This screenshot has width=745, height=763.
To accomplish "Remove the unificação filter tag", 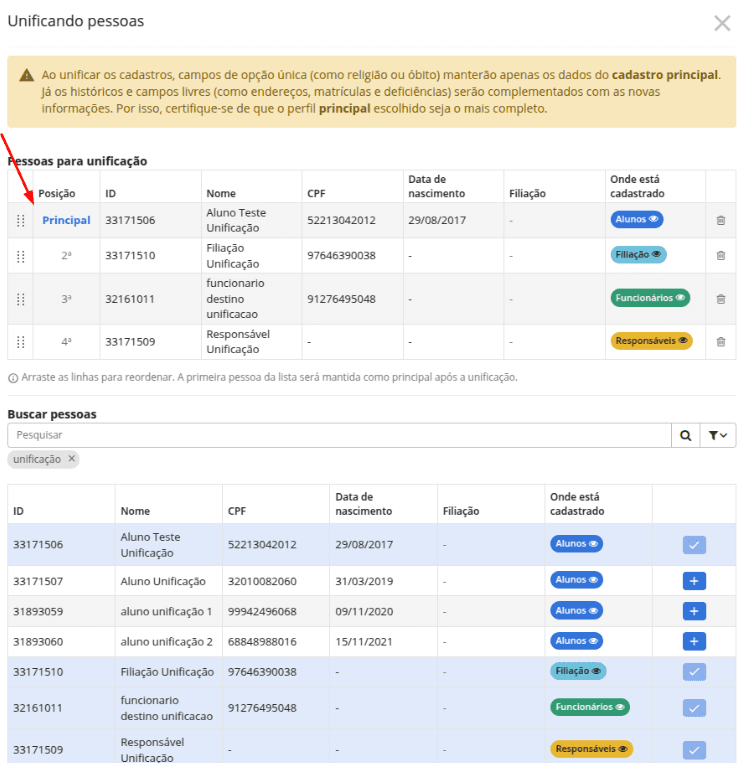I will (x=72, y=458).
